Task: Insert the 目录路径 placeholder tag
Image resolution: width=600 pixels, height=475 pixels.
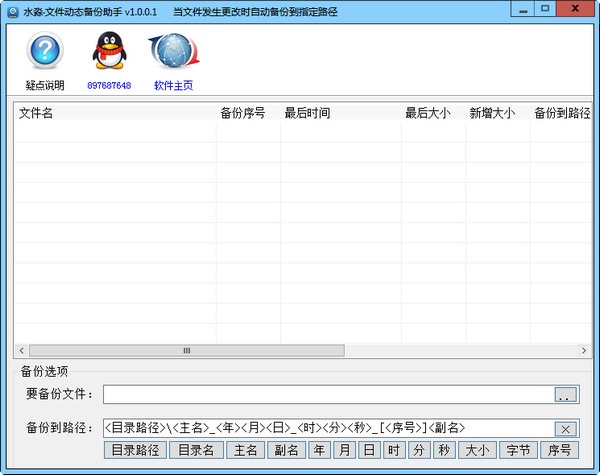Action: click(135, 450)
